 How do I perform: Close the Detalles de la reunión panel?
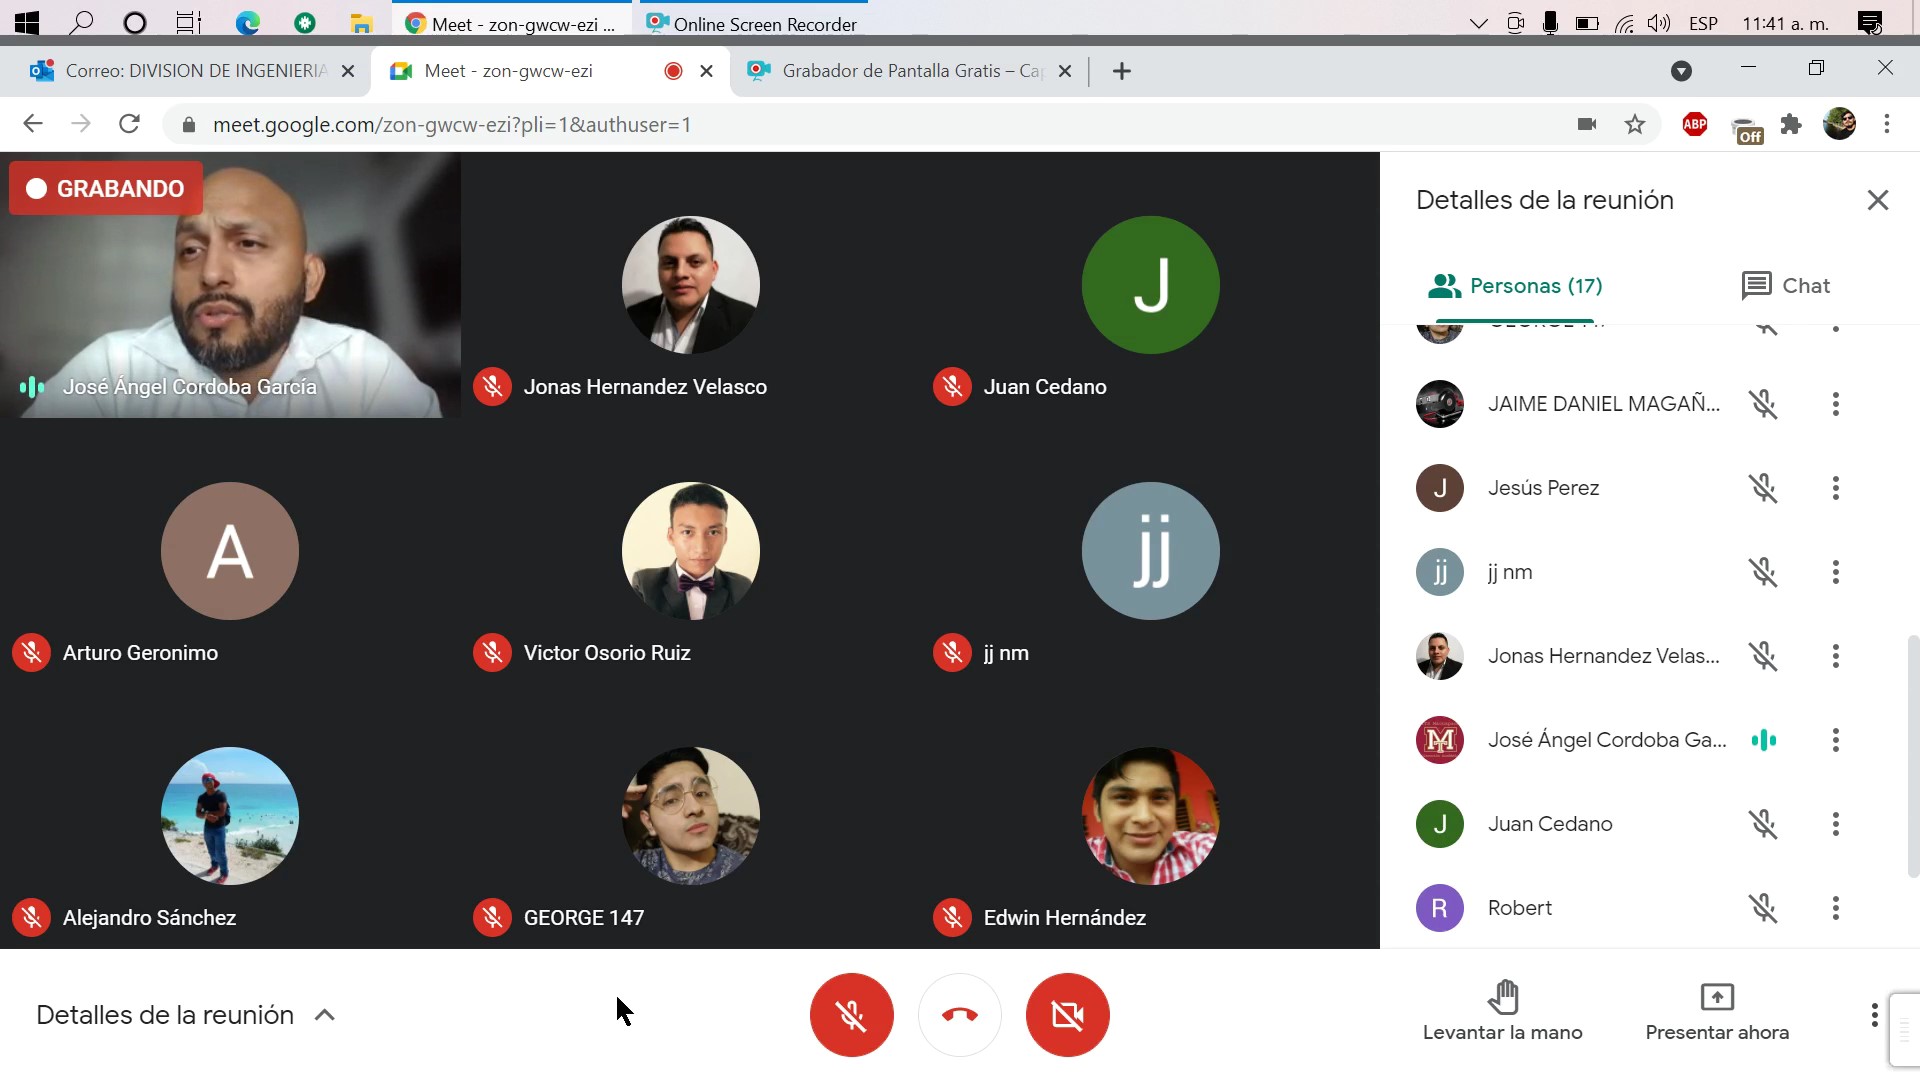pos(1878,200)
